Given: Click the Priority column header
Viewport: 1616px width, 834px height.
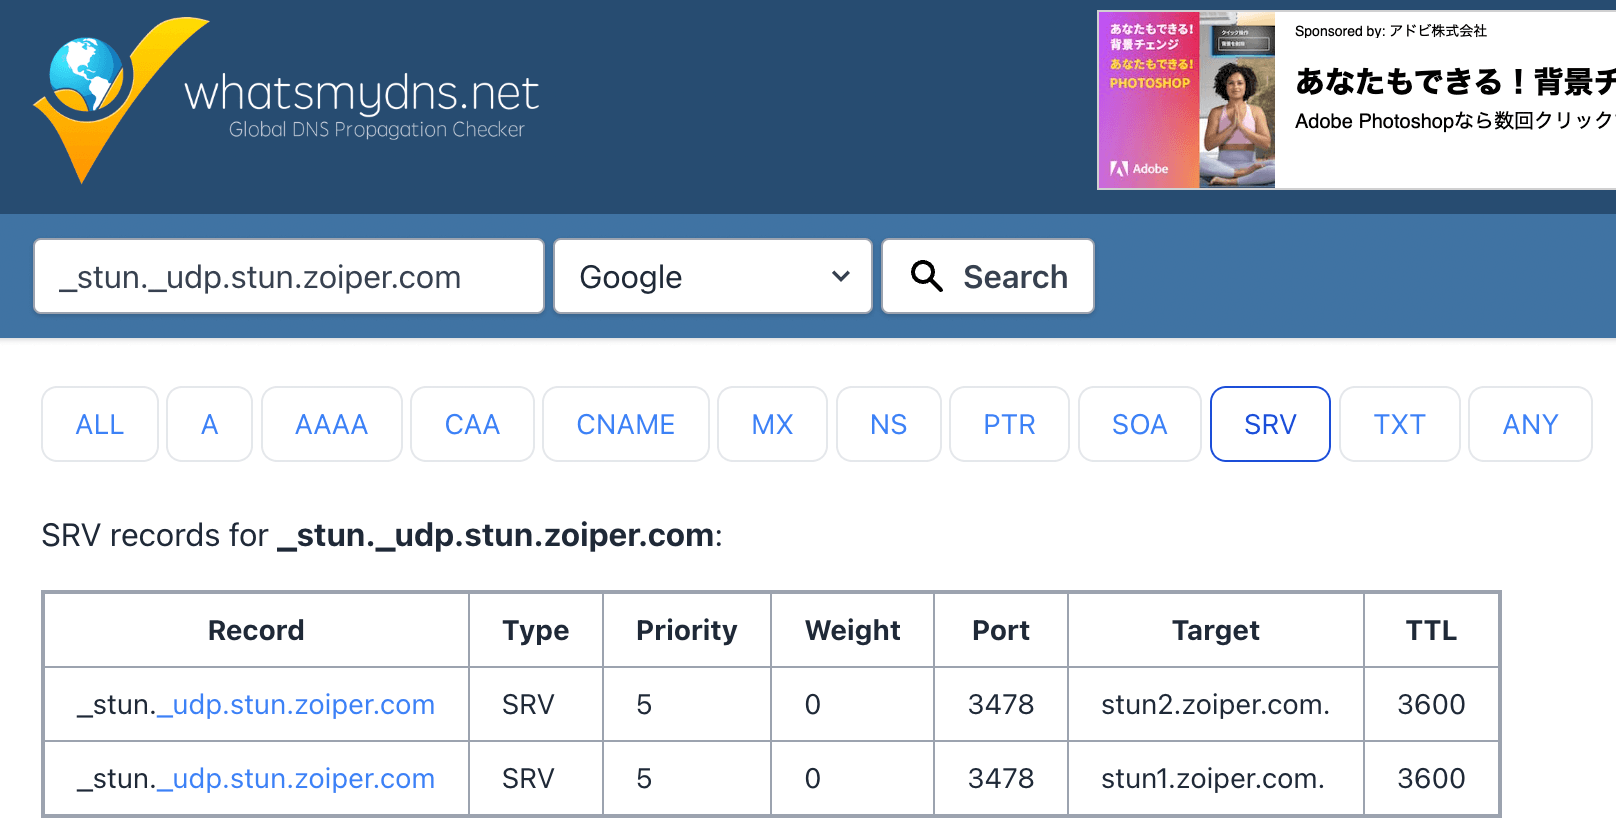Looking at the screenshot, I should click(687, 630).
